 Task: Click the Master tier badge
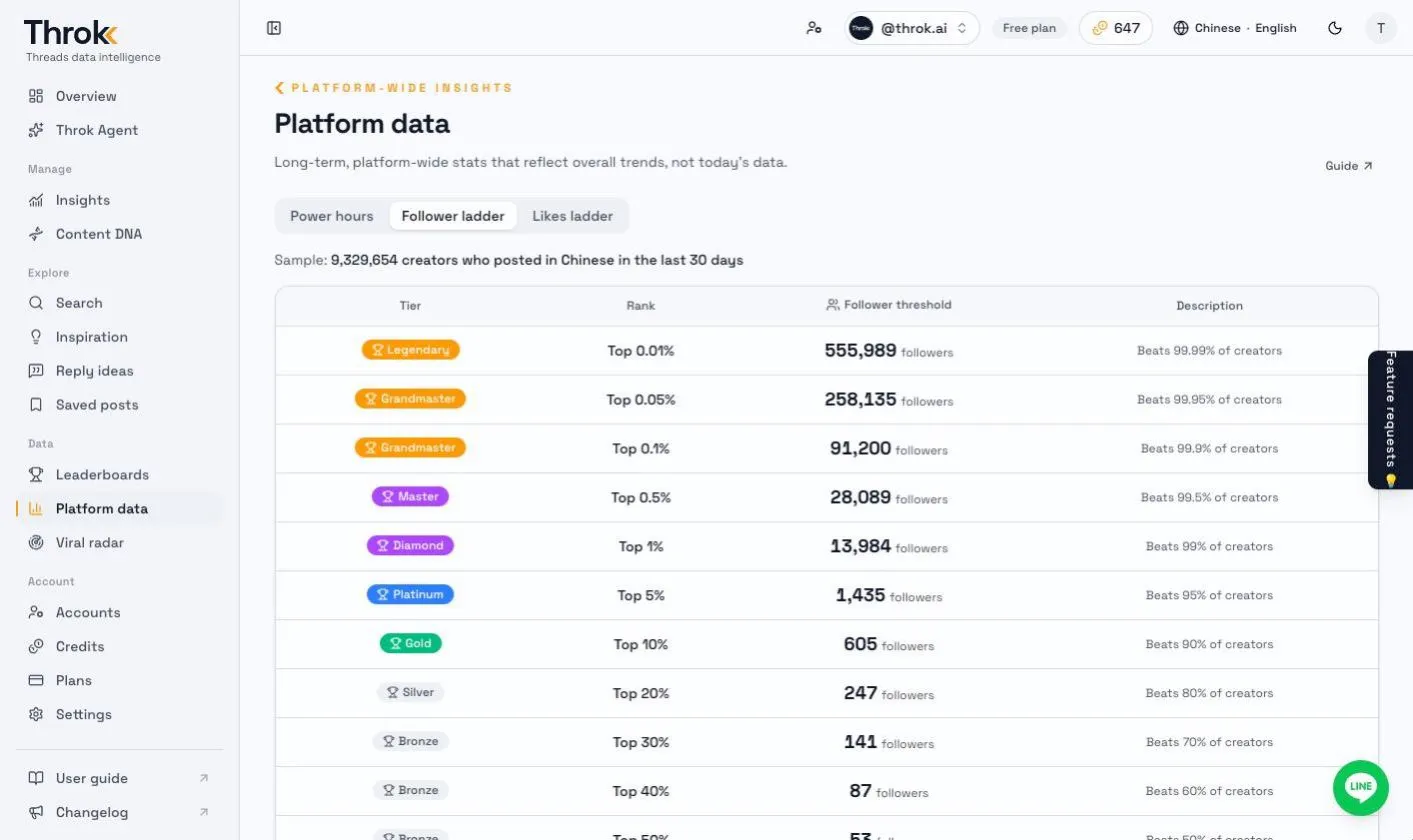(x=410, y=496)
